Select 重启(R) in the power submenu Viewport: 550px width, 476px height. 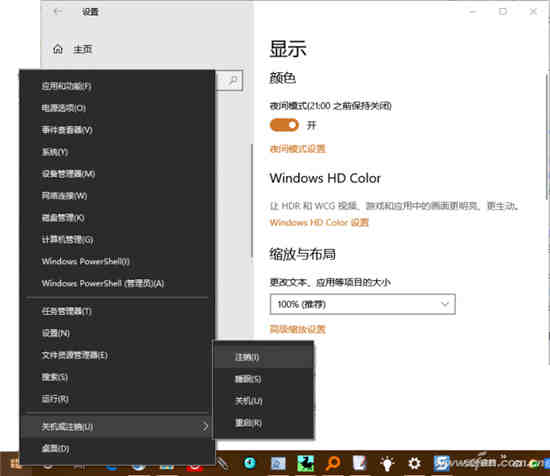[x=248, y=423]
